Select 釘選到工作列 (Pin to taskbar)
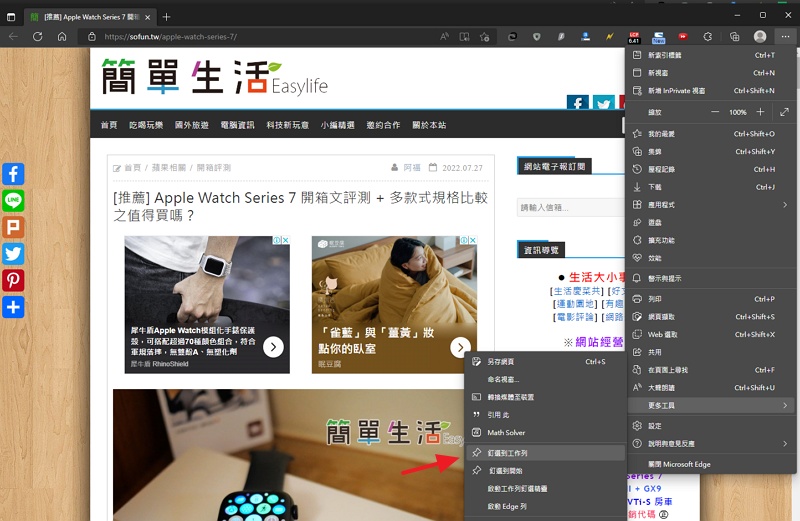The height and width of the screenshot is (521, 800). 545,453
